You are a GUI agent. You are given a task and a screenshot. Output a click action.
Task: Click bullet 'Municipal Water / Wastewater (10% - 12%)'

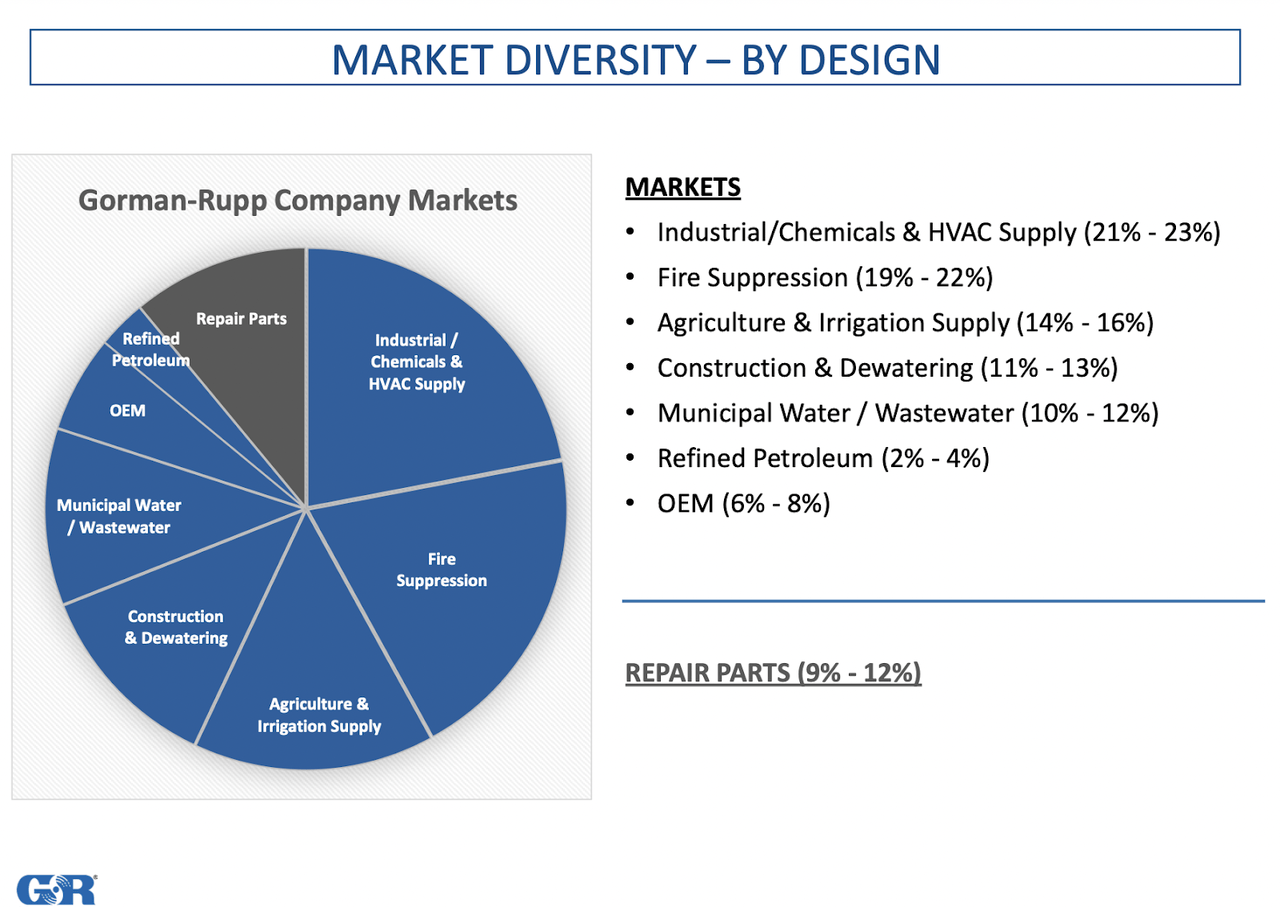(x=907, y=413)
